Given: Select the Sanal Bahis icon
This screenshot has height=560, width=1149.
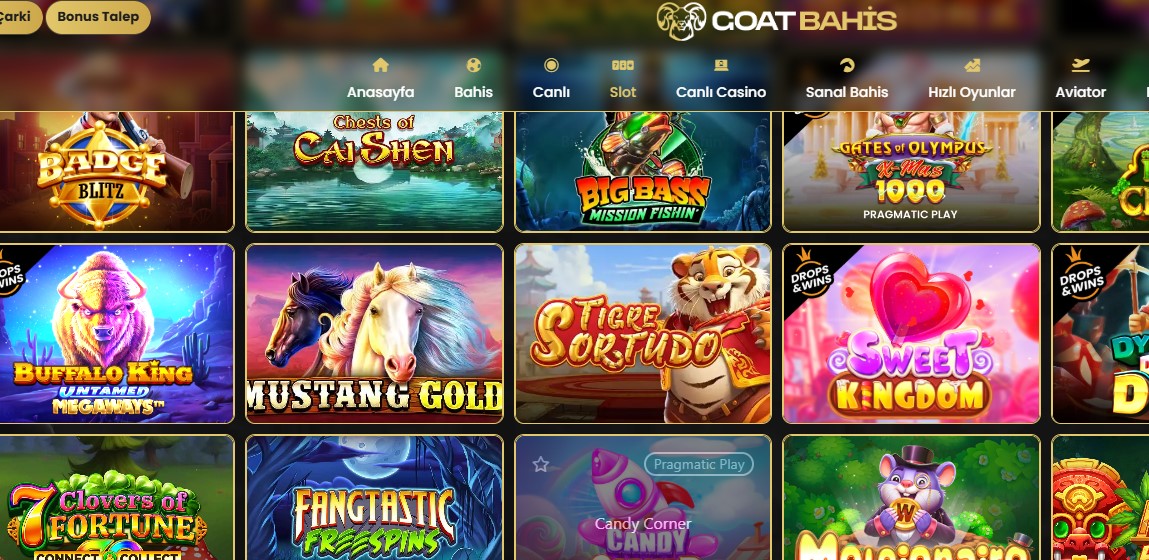Looking at the screenshot, I should [x=847, y=65].
